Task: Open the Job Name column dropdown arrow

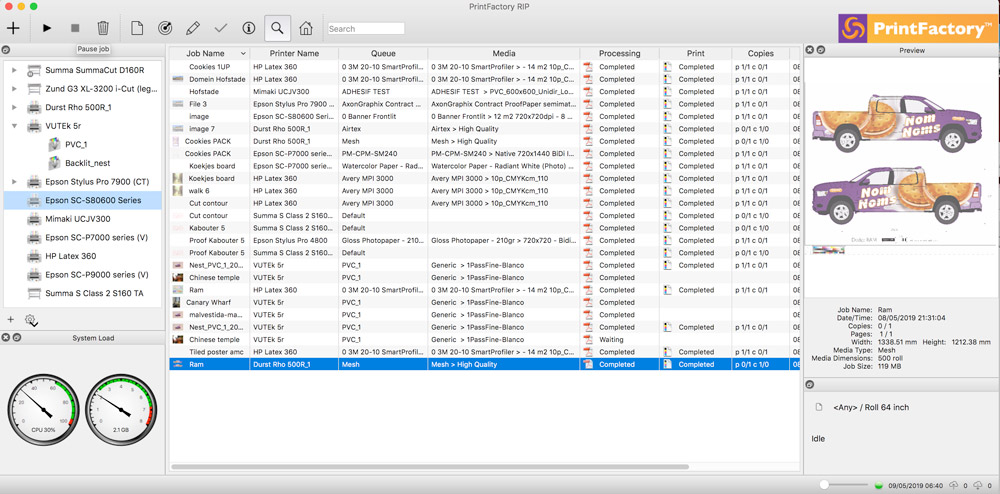Action: click(242, 53)
